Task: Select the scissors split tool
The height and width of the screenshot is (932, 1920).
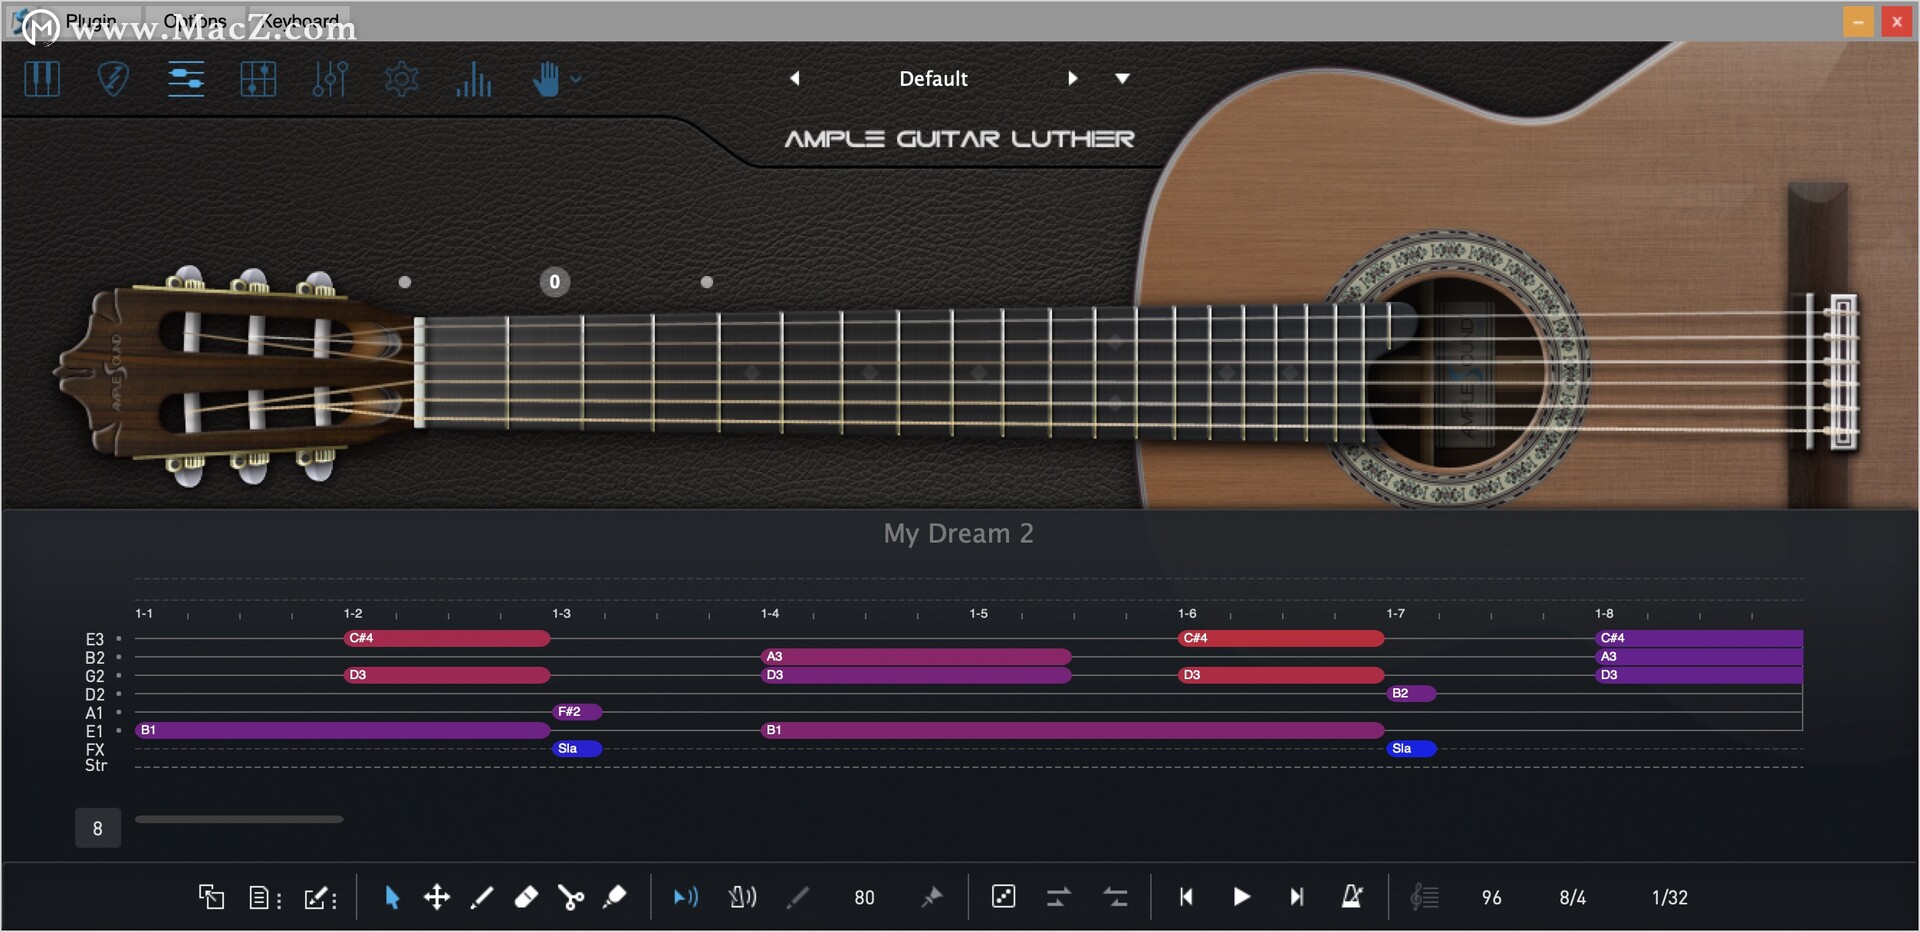Action: tap(571, 897)
